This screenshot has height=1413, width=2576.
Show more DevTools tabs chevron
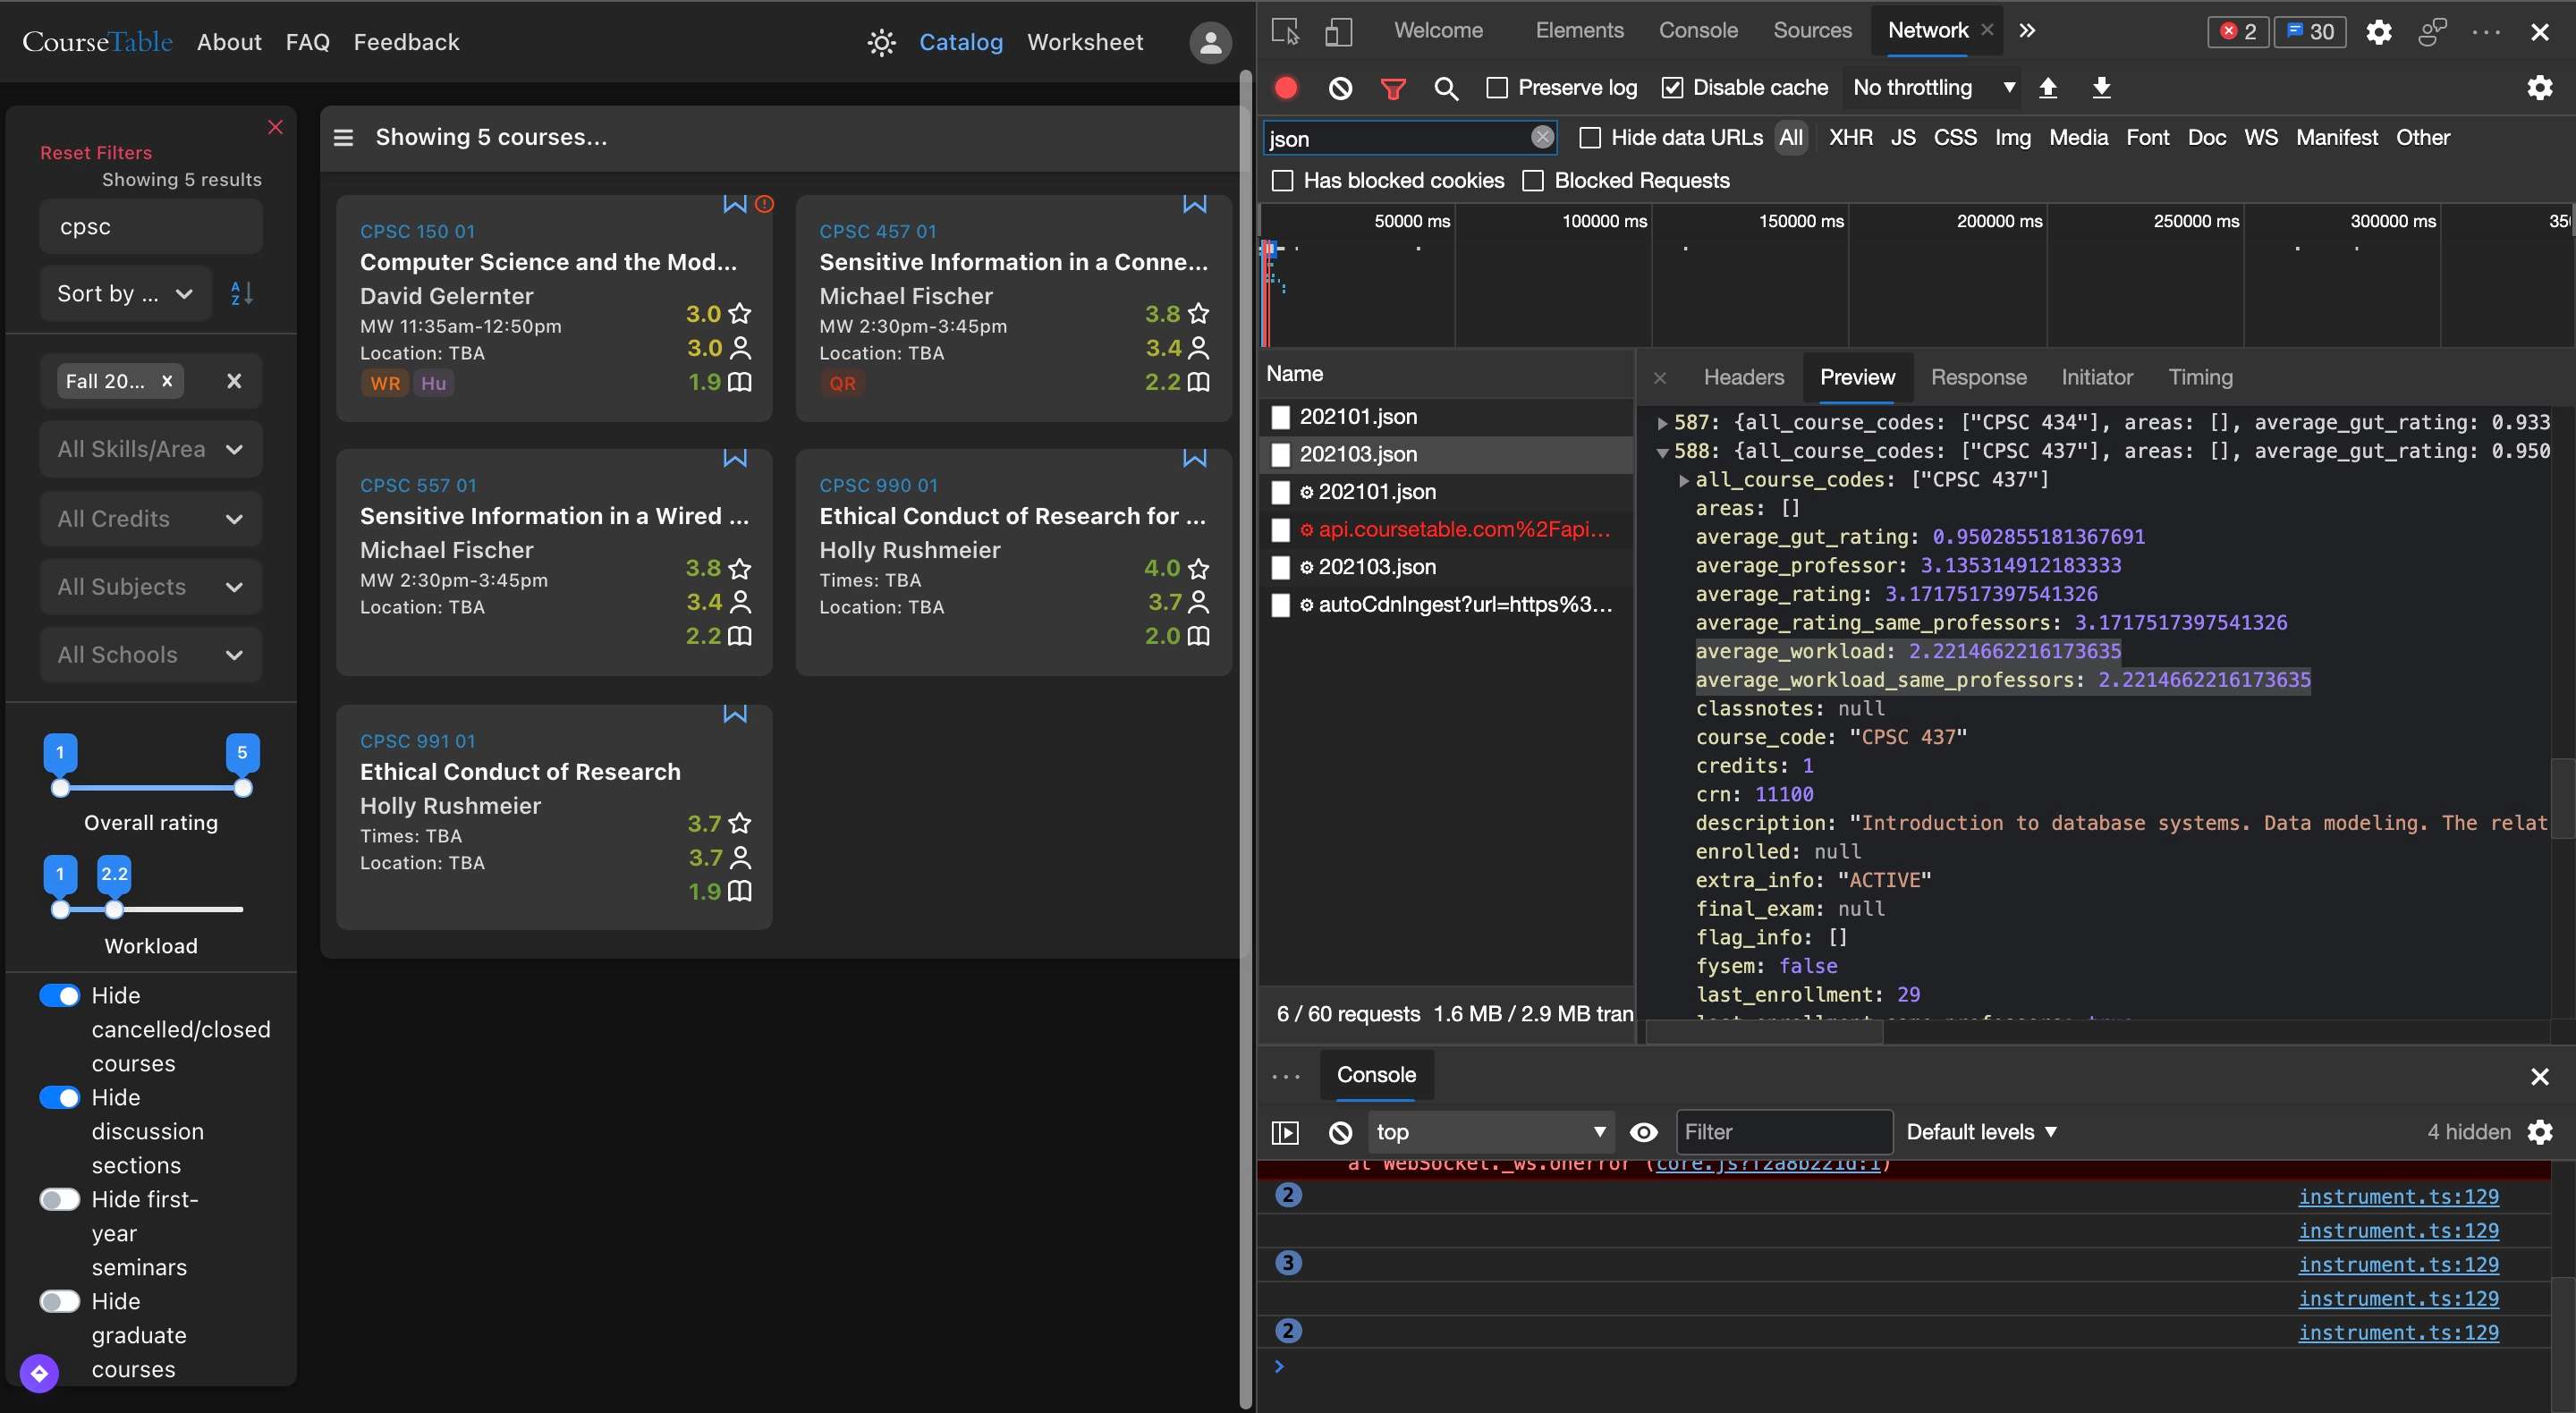[x=2026, y=31]
